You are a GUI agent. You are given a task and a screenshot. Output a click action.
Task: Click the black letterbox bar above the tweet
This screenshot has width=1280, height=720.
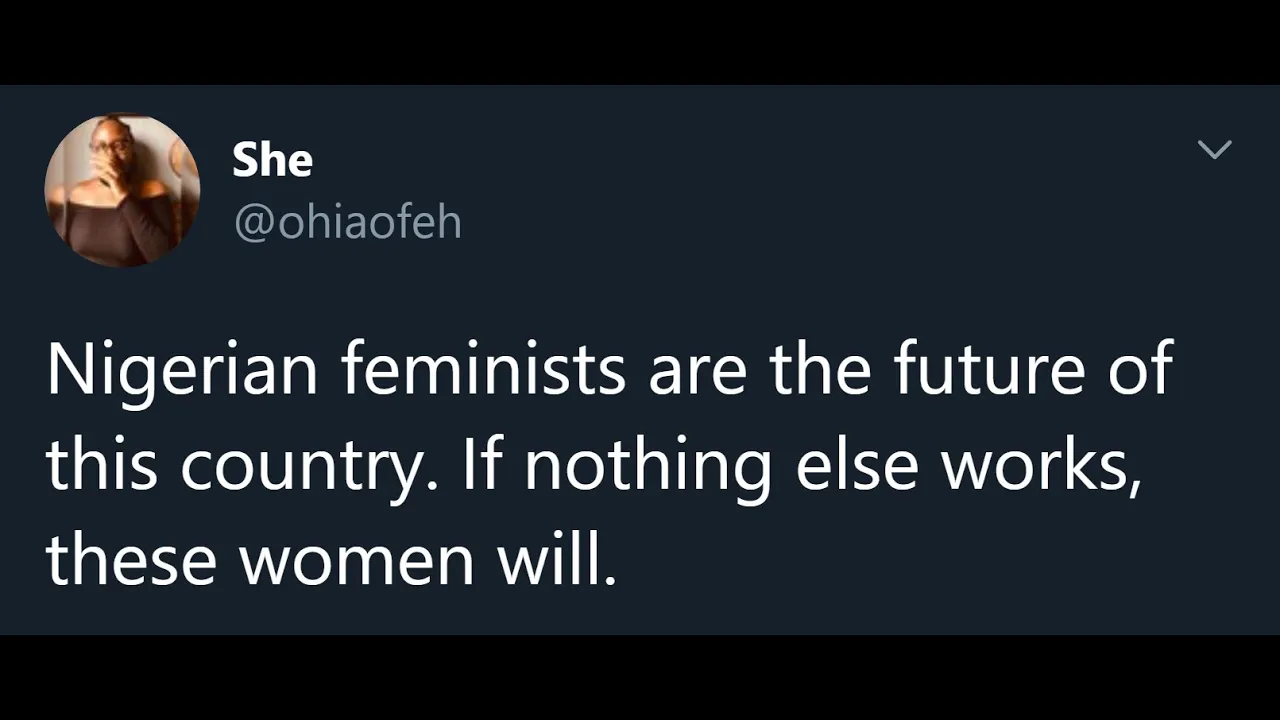[640, 42]
